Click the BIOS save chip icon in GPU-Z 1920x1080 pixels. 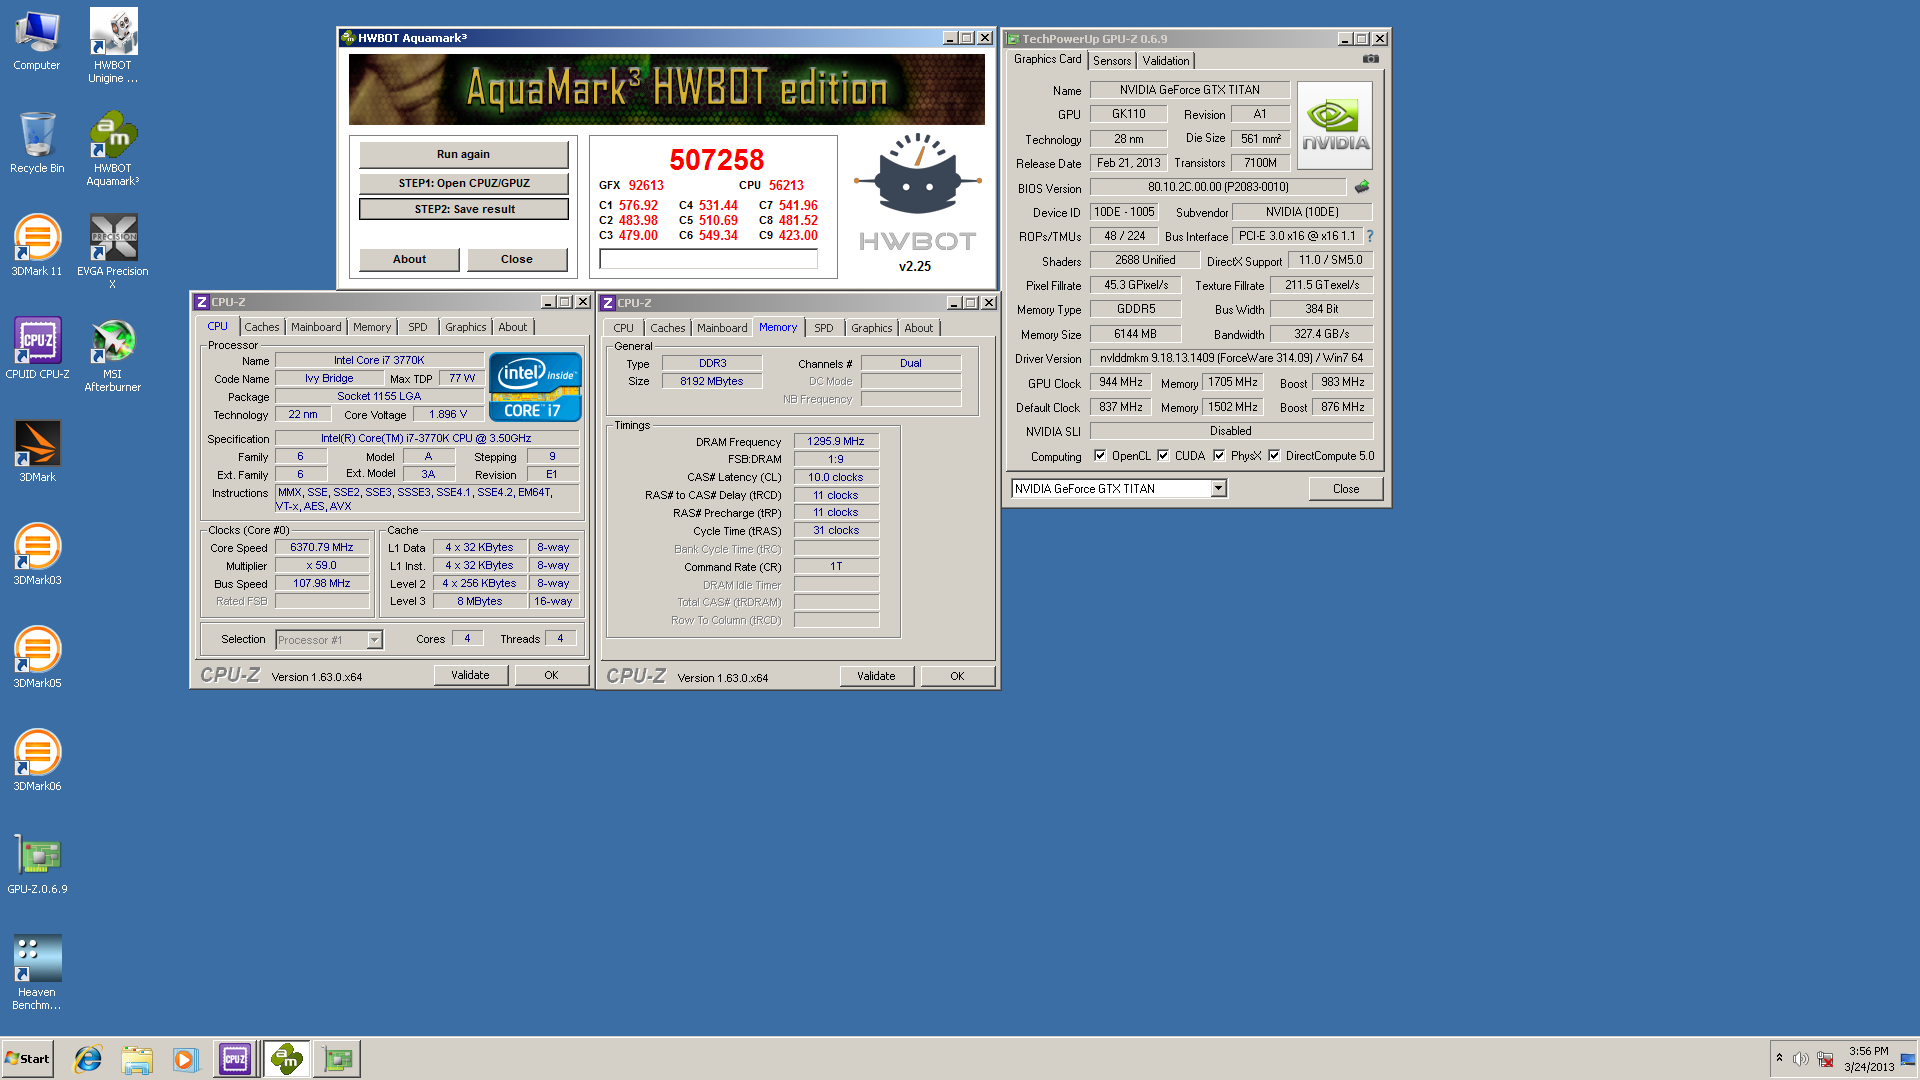point(1361,187)
